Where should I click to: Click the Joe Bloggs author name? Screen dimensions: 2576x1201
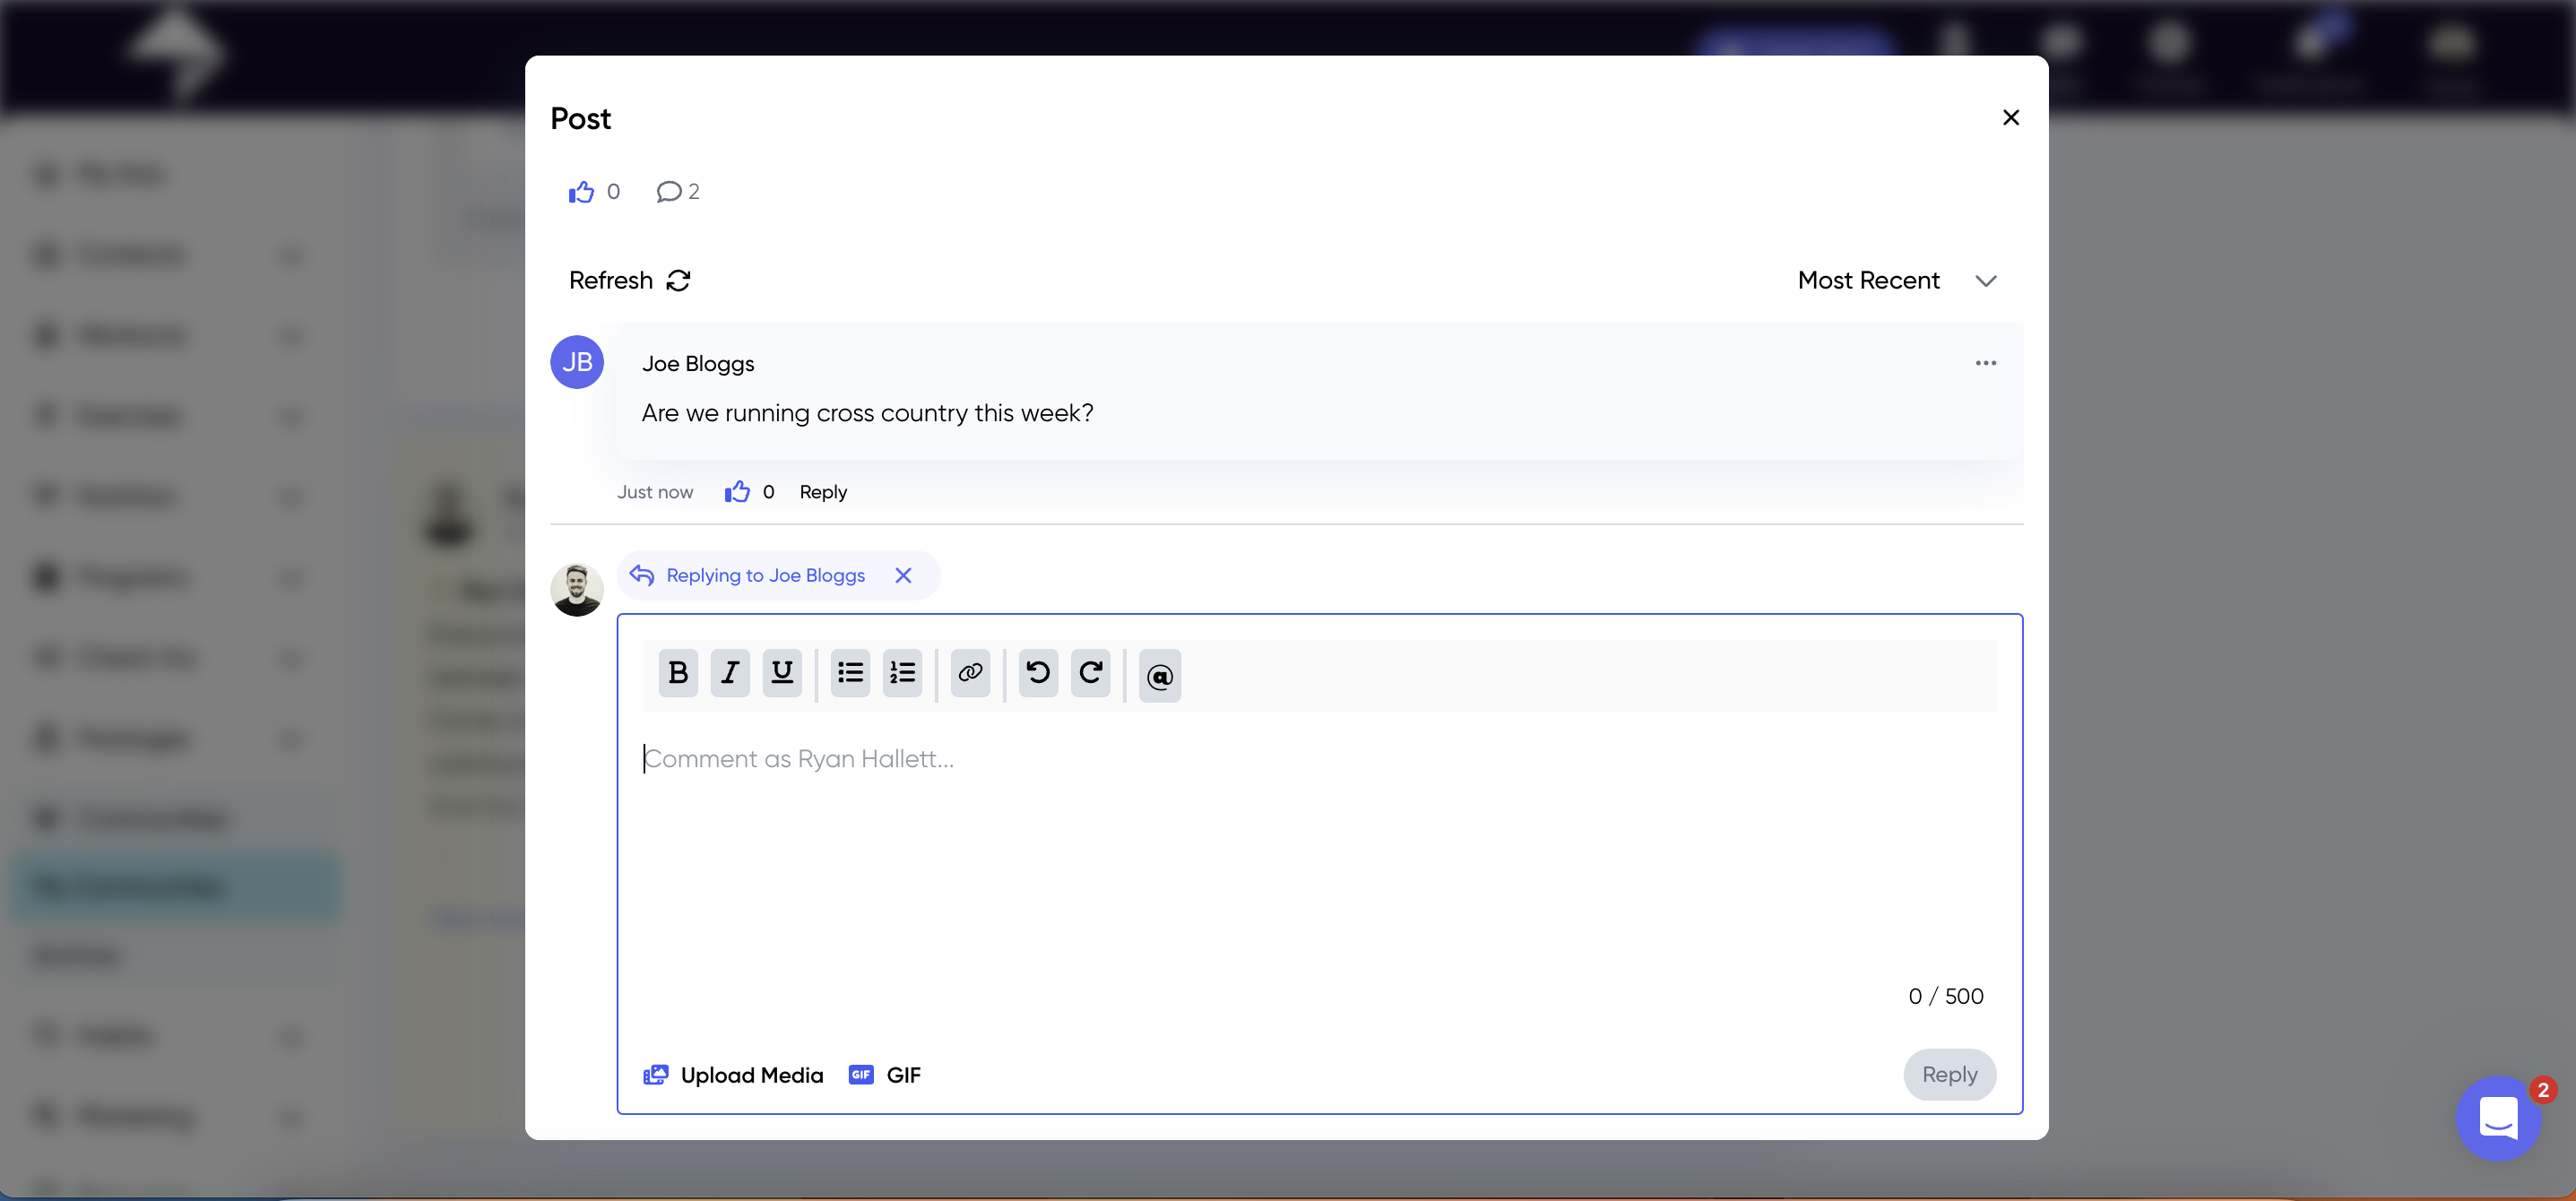tap(698, 364)
